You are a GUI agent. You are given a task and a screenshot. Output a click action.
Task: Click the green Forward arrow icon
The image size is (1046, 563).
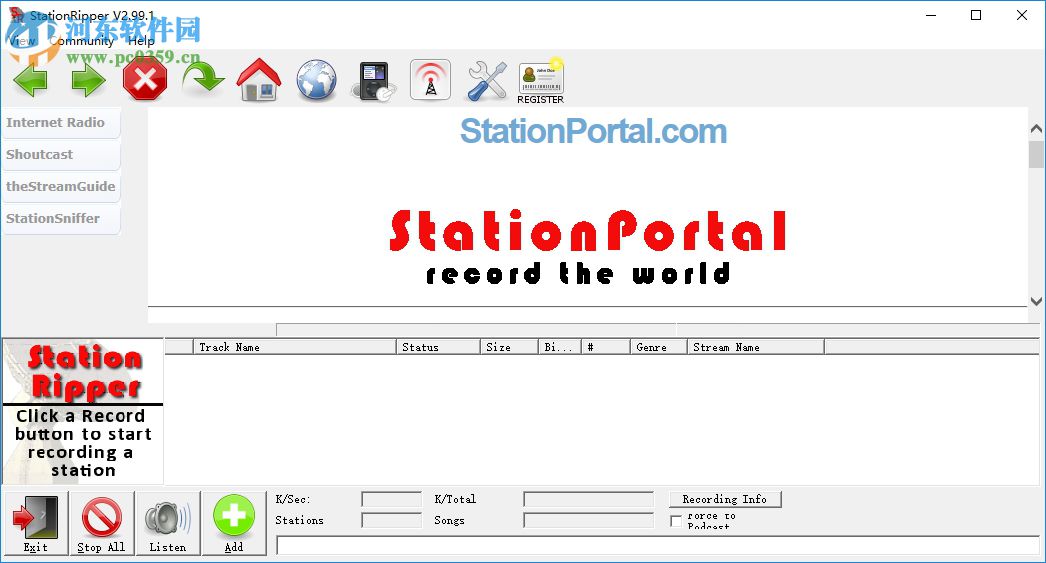tap(88, 81)
